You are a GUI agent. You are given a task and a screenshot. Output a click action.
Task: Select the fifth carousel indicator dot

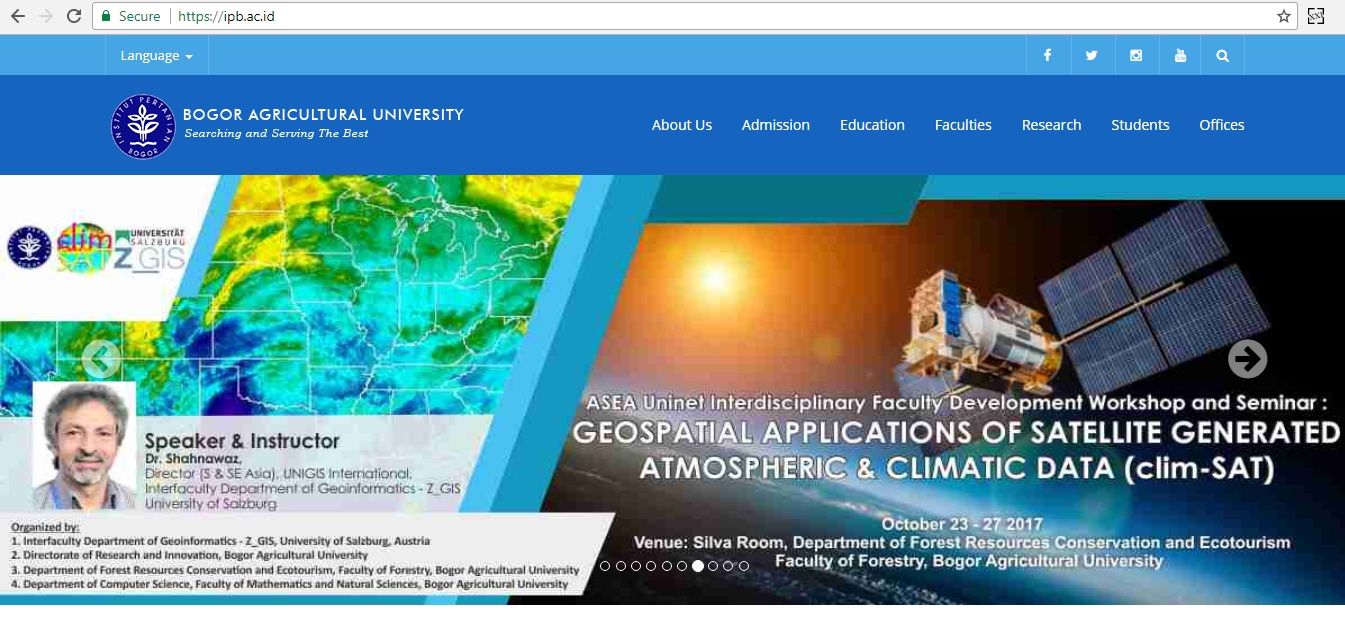click(x=667, y=566)
